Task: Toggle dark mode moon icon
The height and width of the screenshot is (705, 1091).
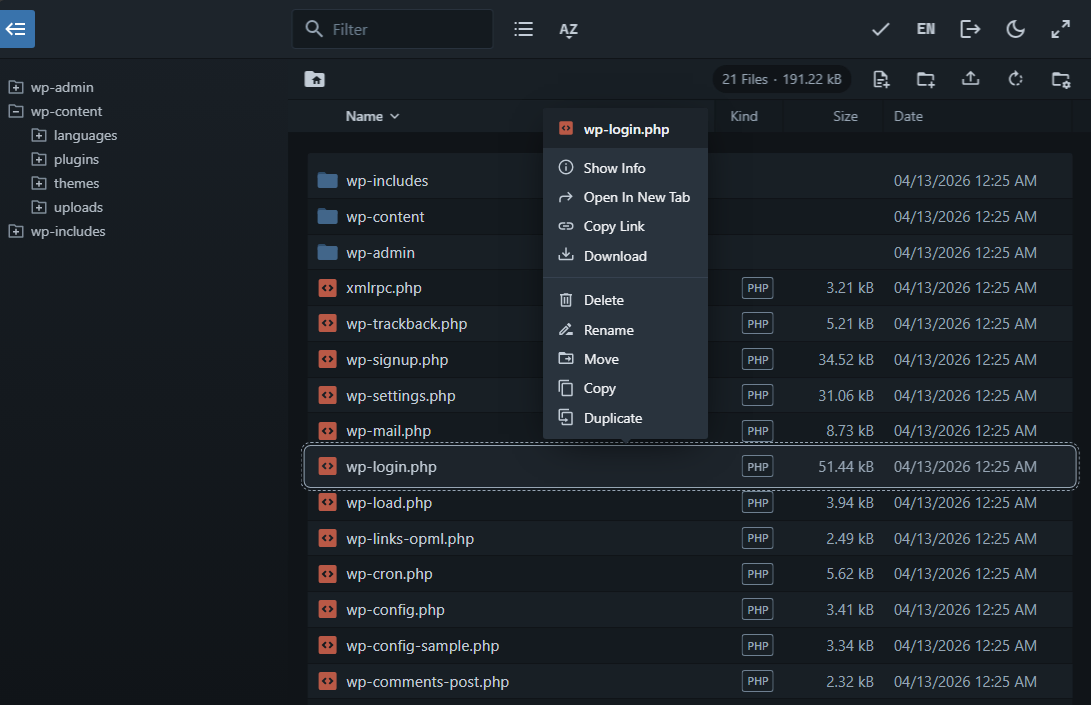Action: (x=1015, y=29)
